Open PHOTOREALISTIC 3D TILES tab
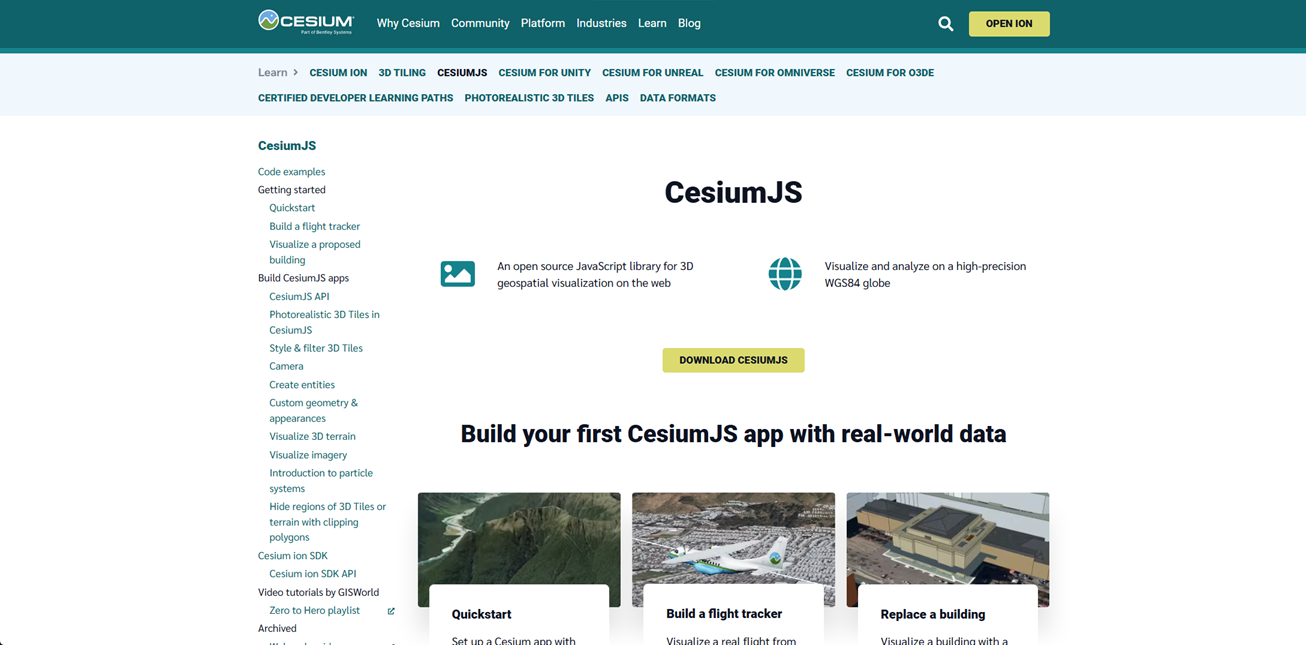The height and width of the screenshot is (645, 1306). [529, 98]
